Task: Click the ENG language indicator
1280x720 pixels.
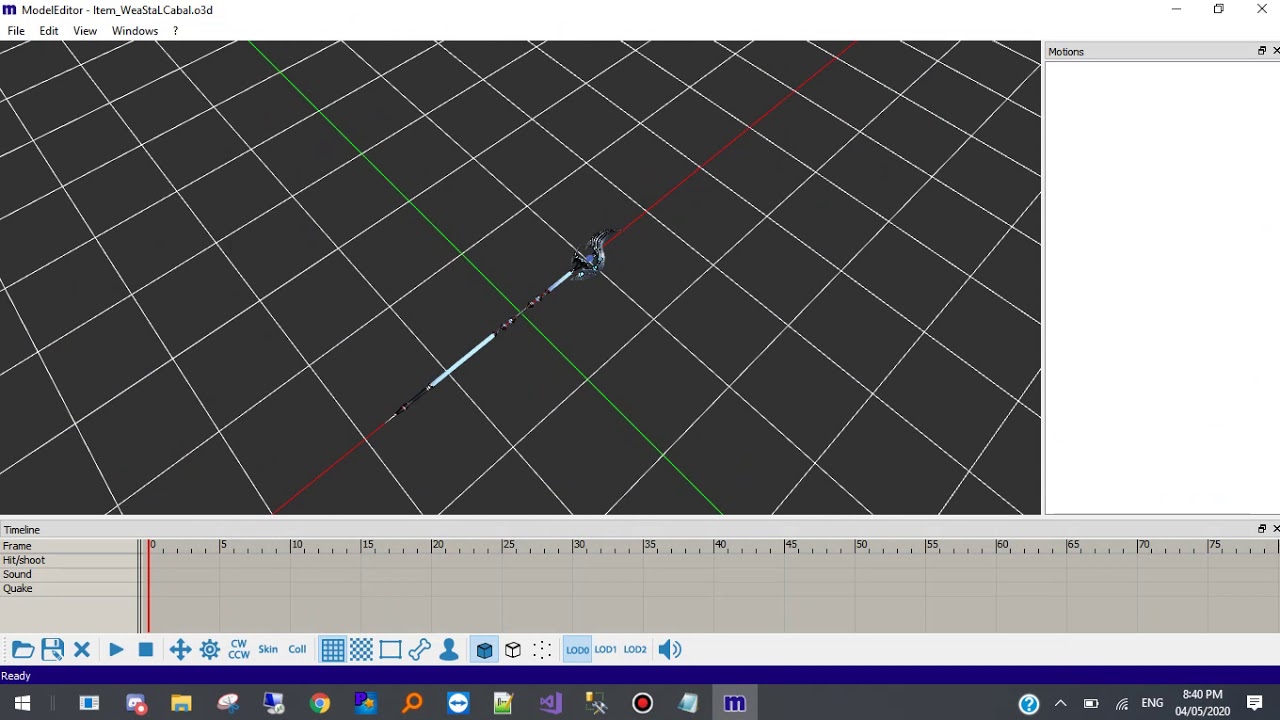Action: 1152,704
